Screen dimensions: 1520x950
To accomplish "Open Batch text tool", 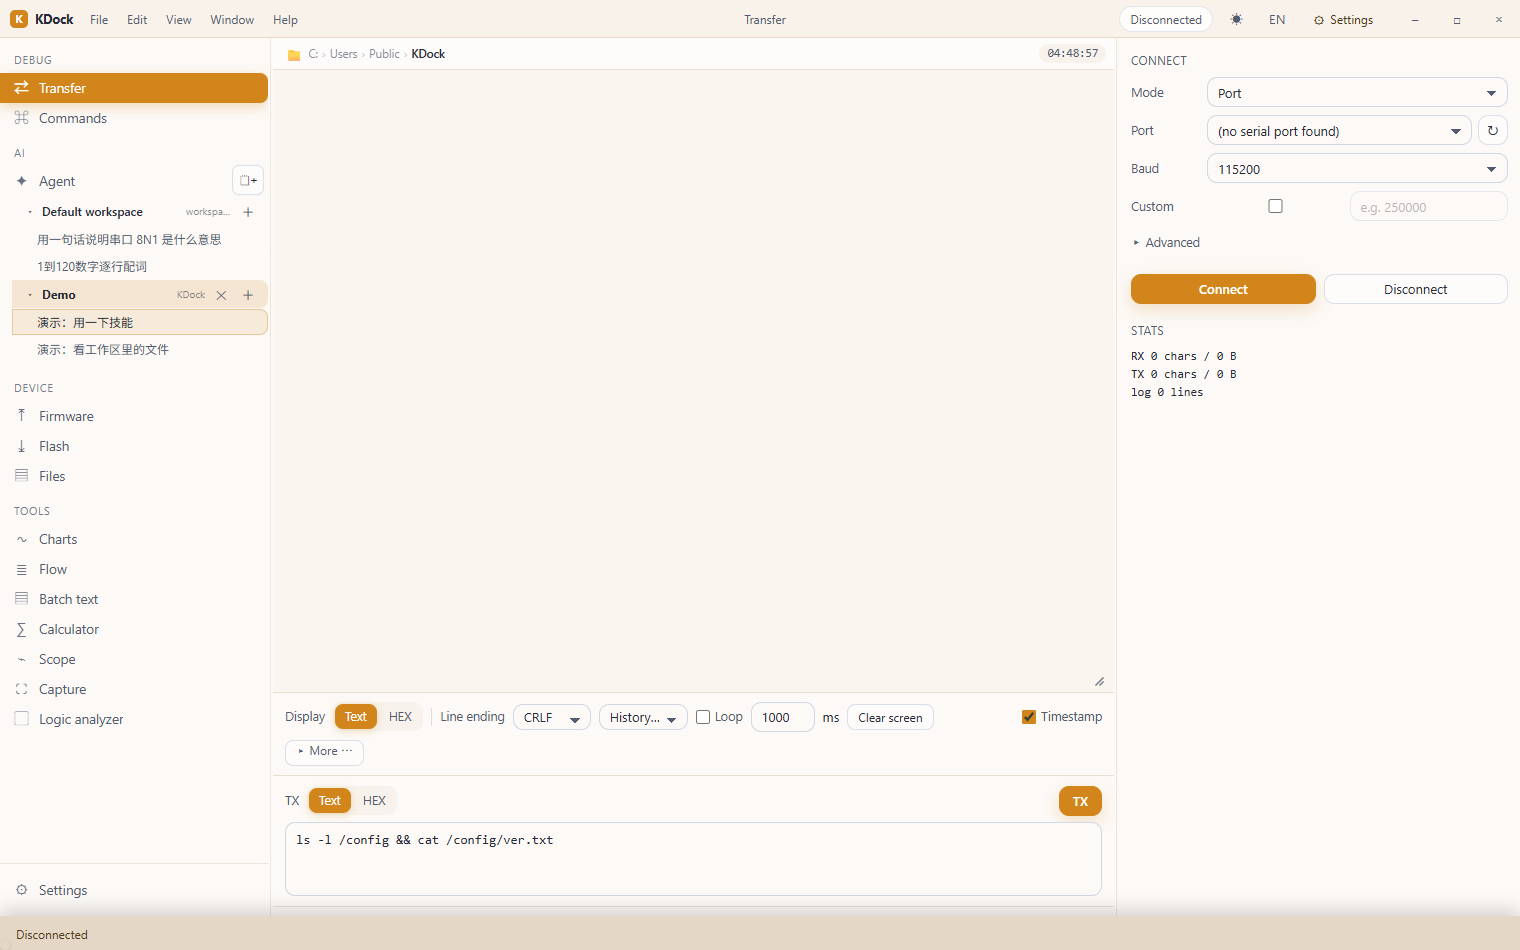I will point(134,599).
